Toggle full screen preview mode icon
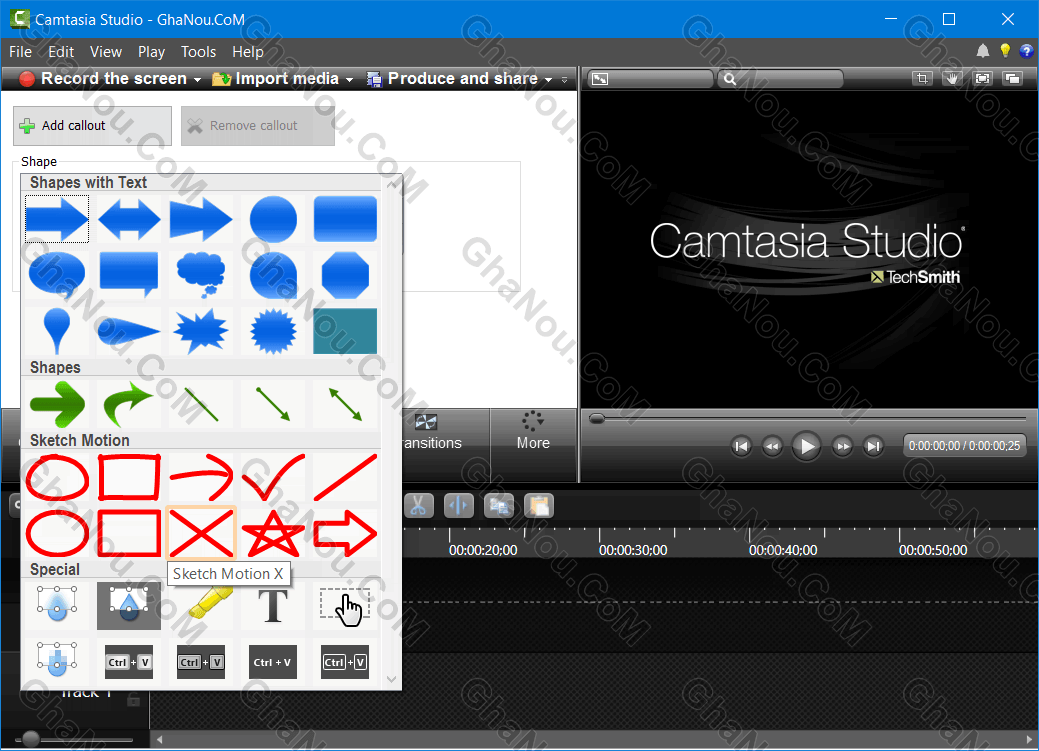This screenshot has width=1039, height=751. [983, 79]
